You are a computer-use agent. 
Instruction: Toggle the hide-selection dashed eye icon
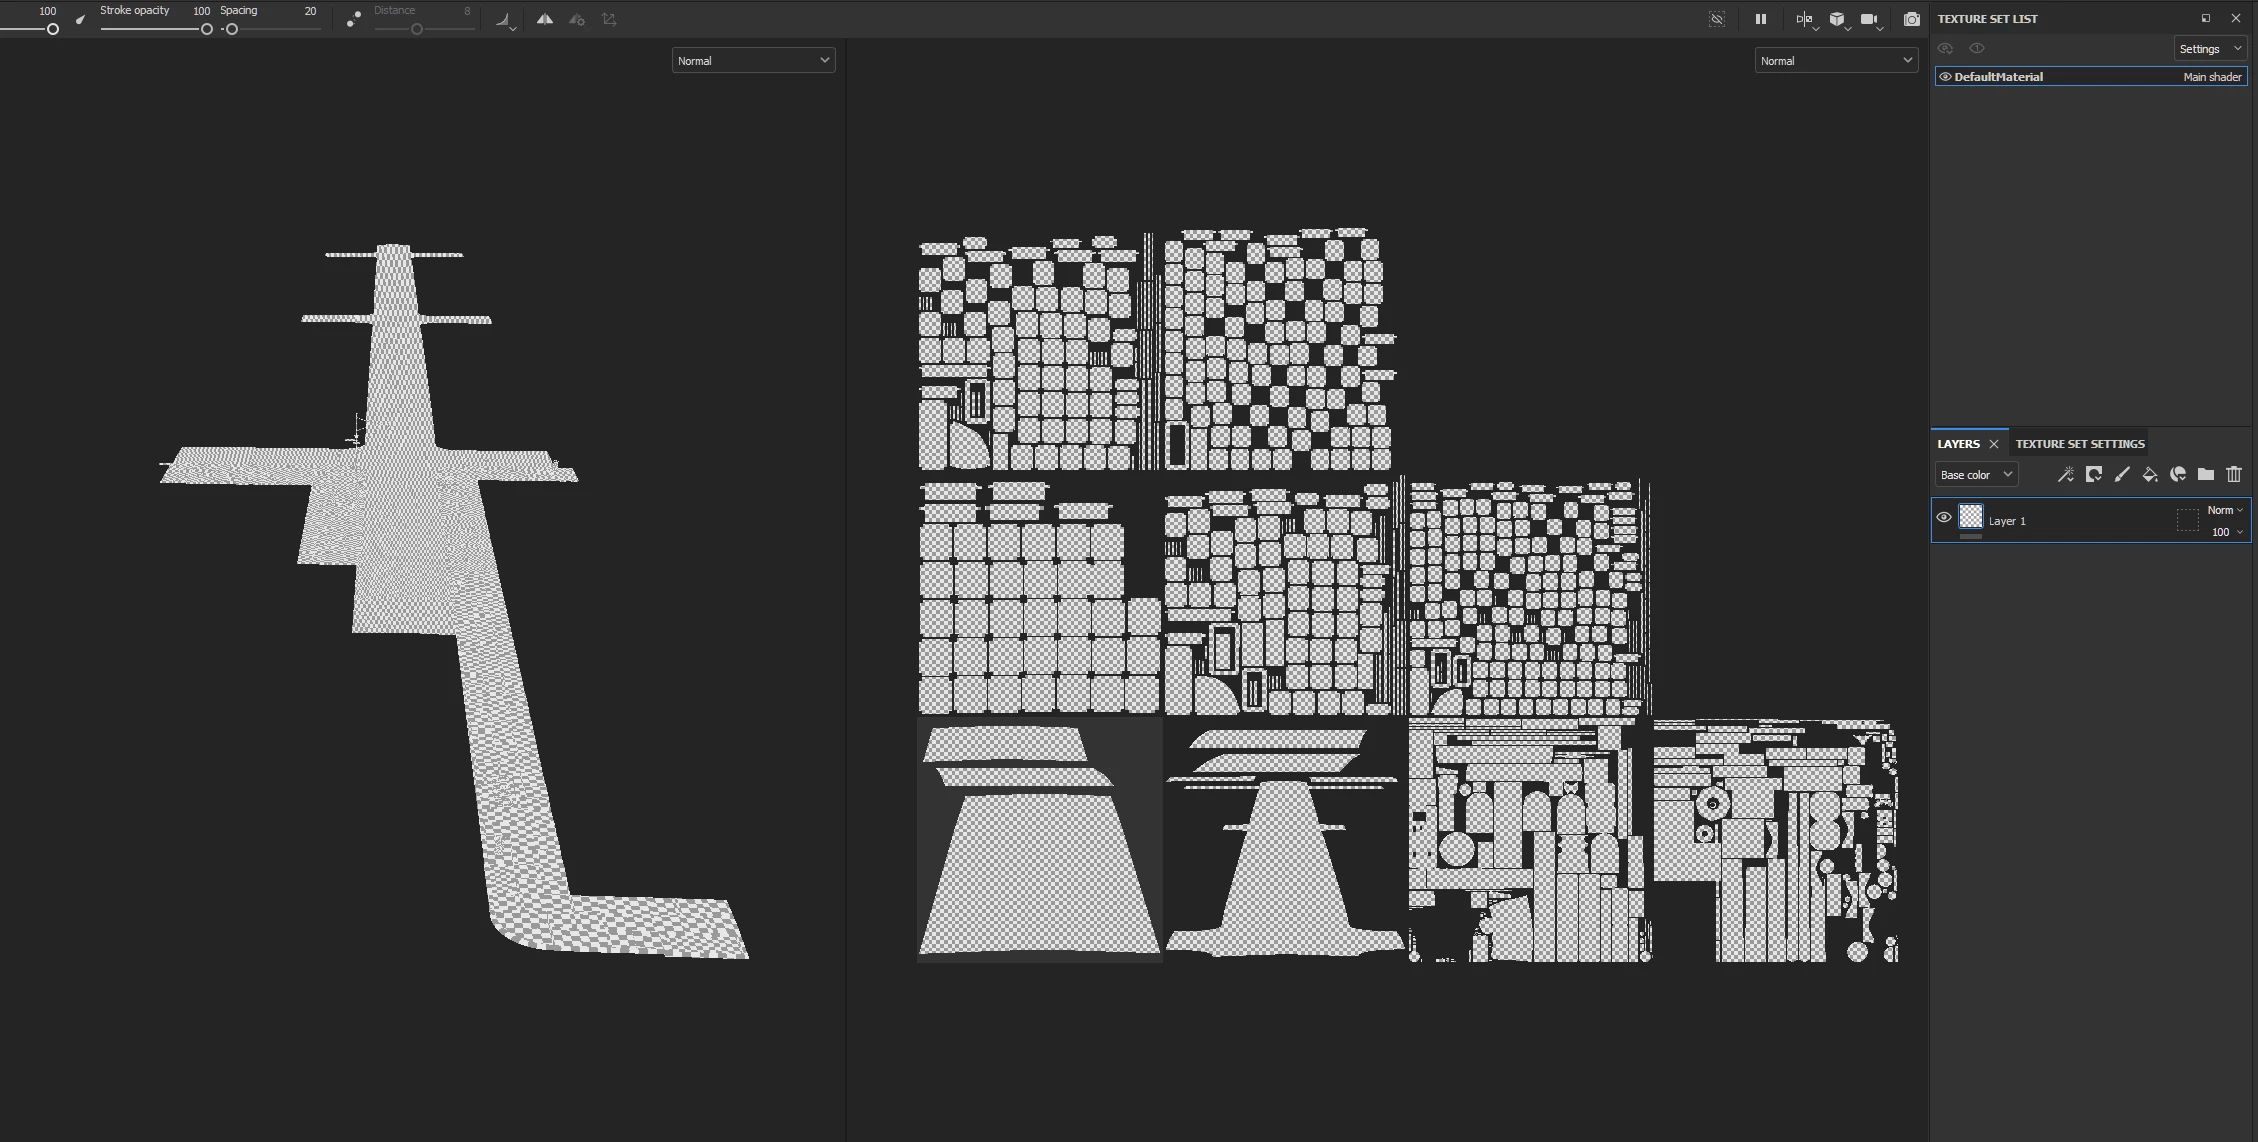click(x=1716, y=19)
